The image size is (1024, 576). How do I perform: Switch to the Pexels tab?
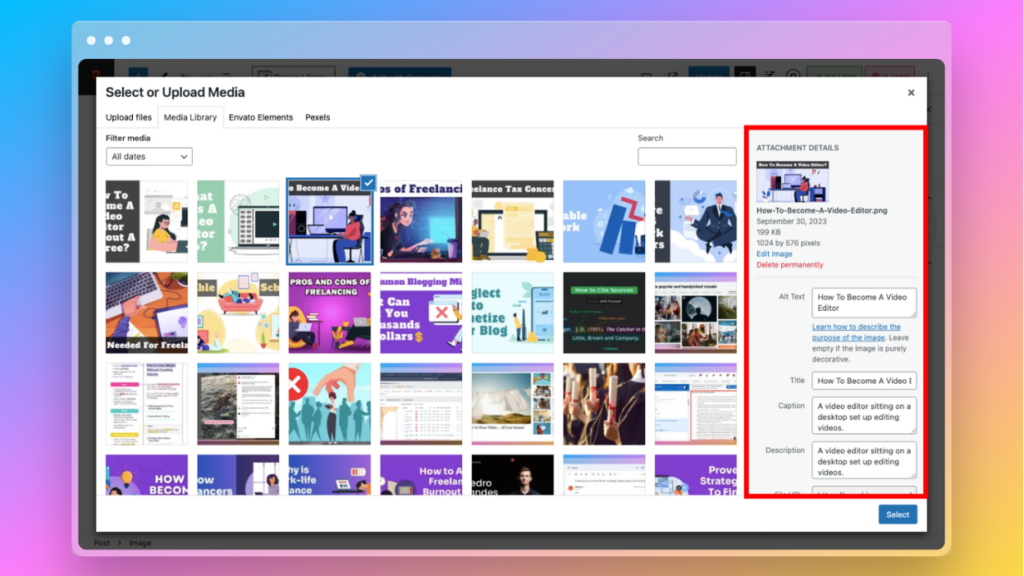tap(317, 118)
